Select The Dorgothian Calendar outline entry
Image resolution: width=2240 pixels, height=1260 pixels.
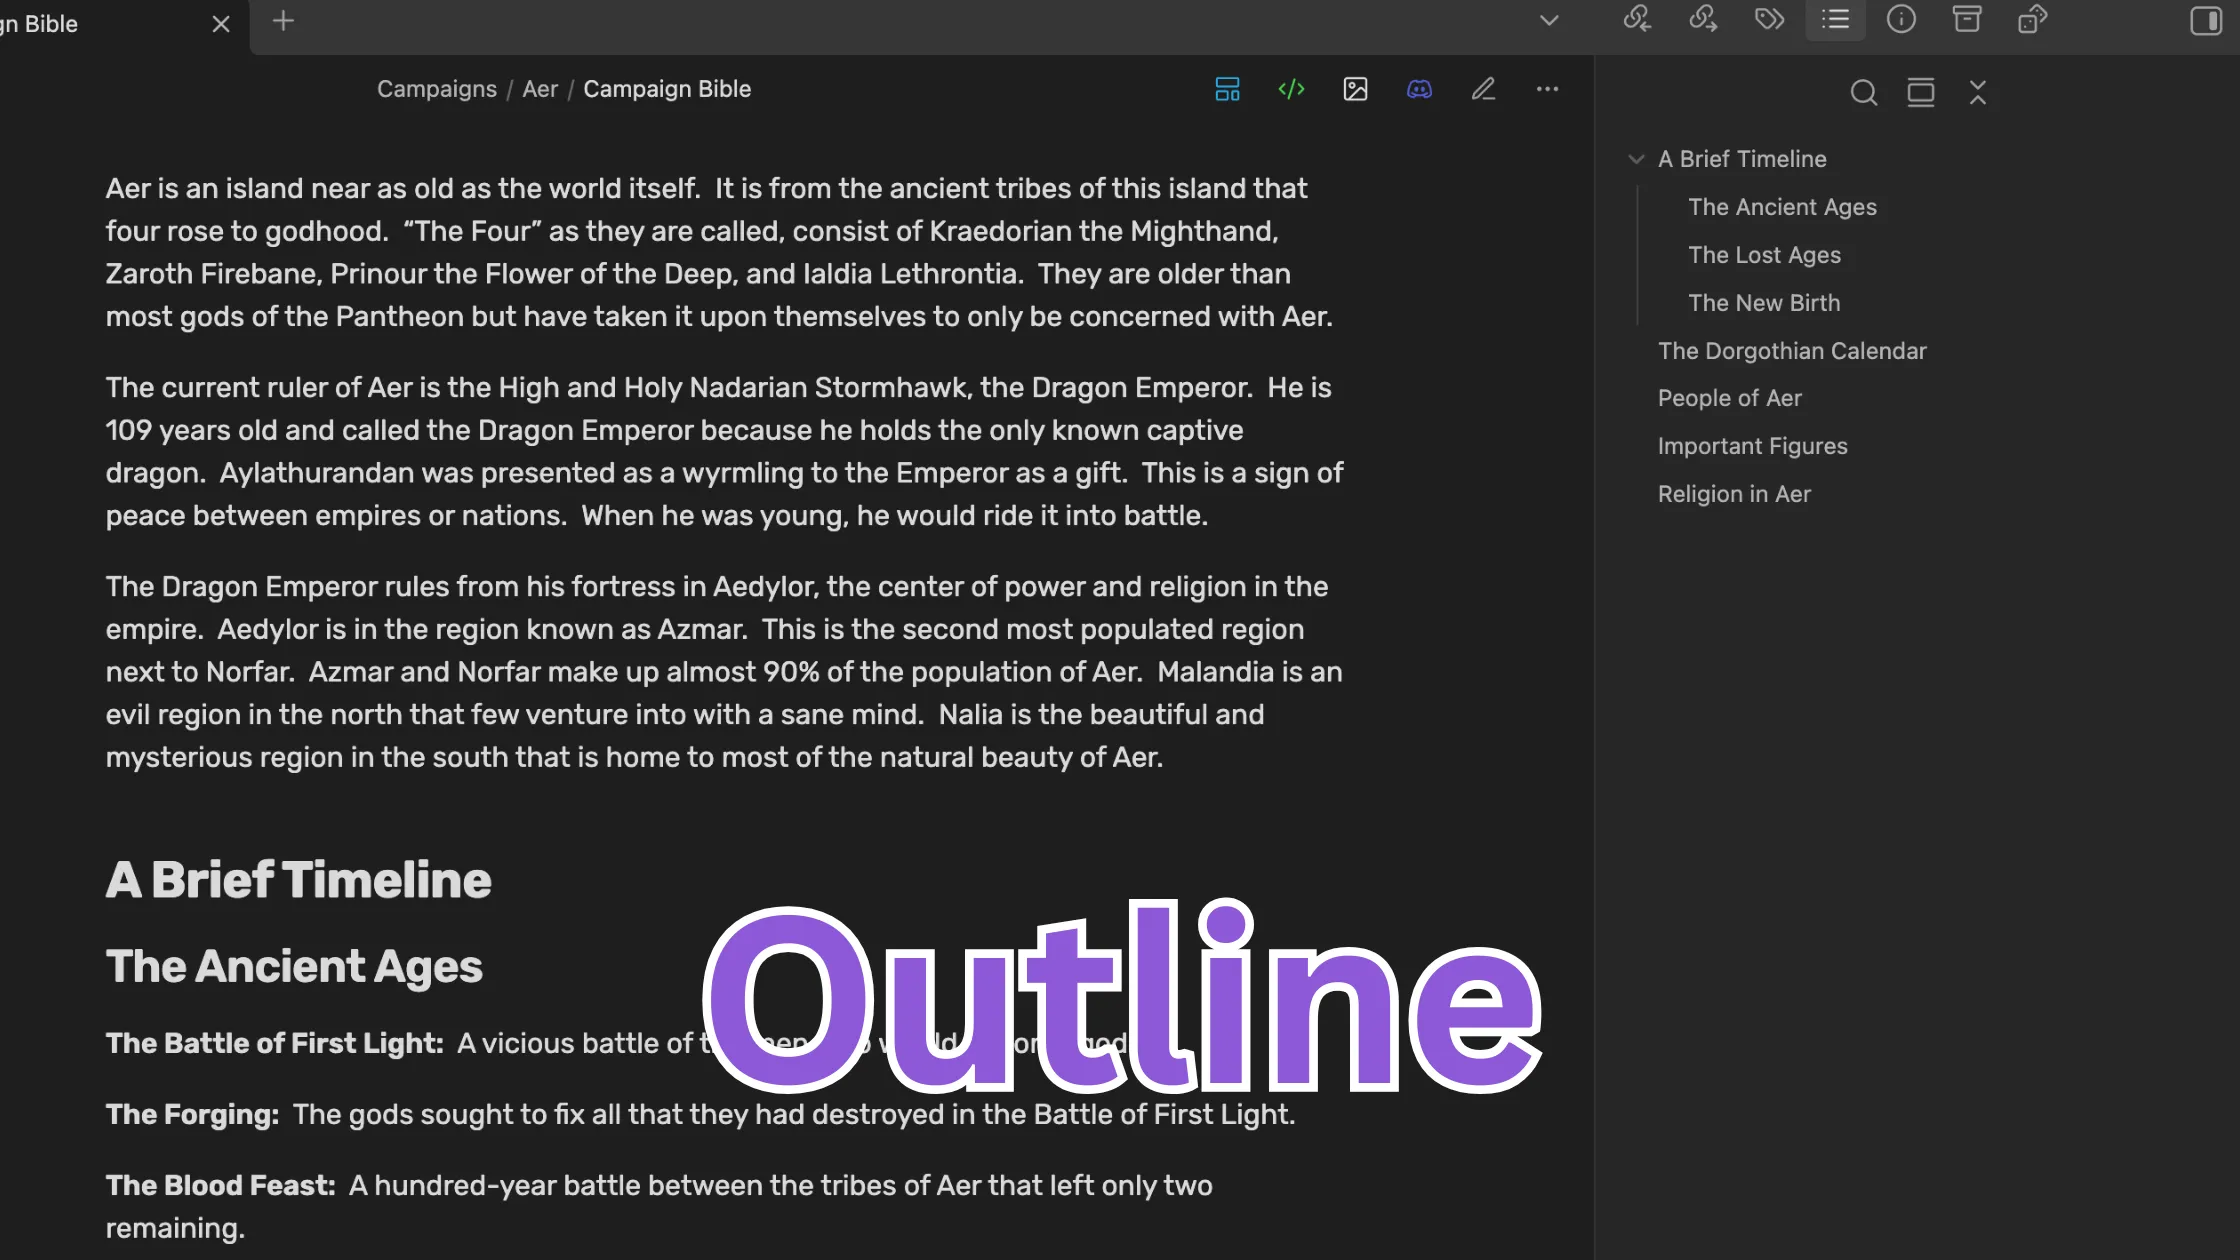(x=1791, y=350)
